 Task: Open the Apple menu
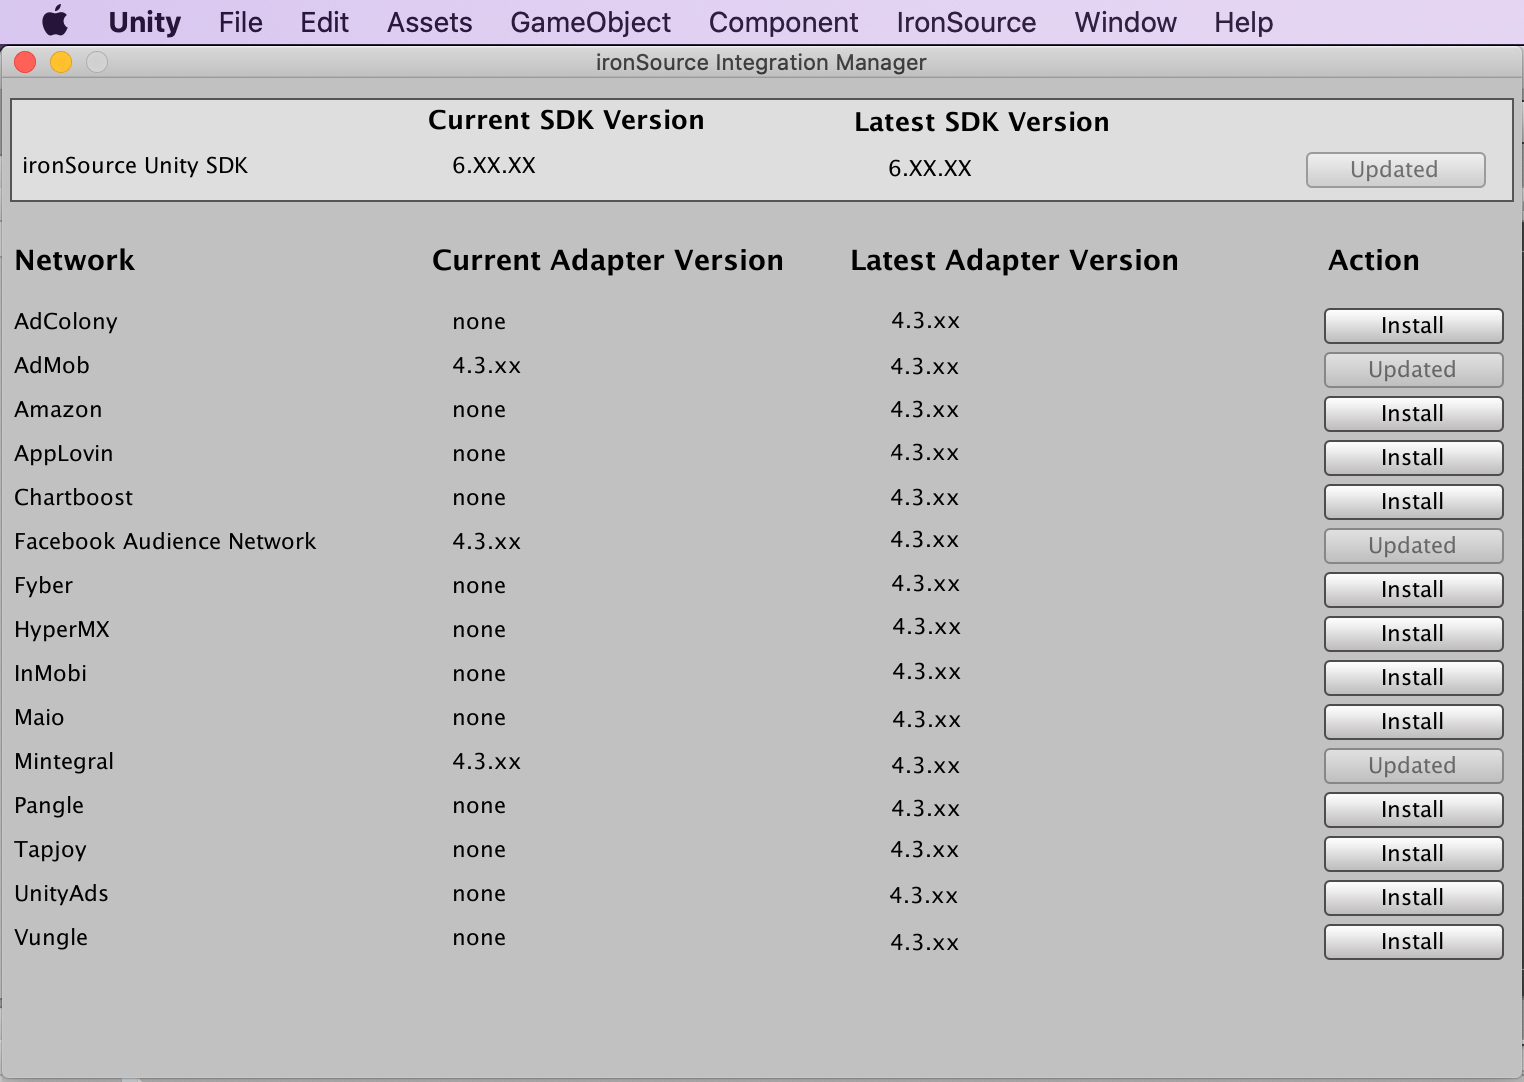[56, 21]
